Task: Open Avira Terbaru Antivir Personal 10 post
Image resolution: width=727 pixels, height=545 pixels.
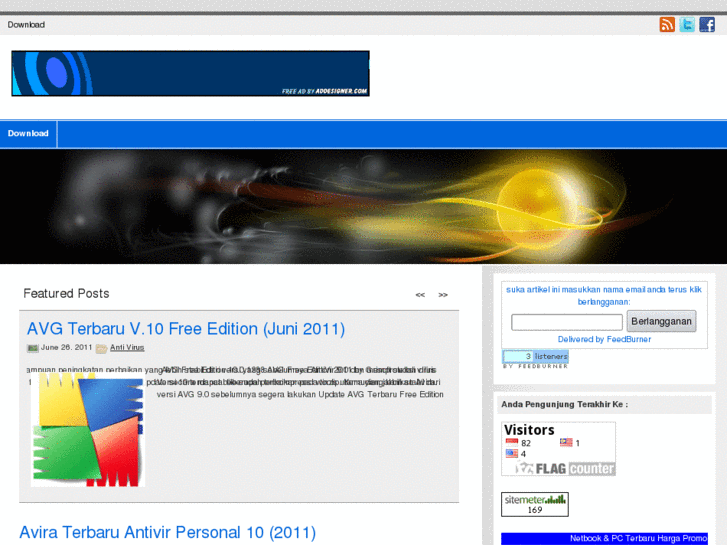Action: click(167, 532)
